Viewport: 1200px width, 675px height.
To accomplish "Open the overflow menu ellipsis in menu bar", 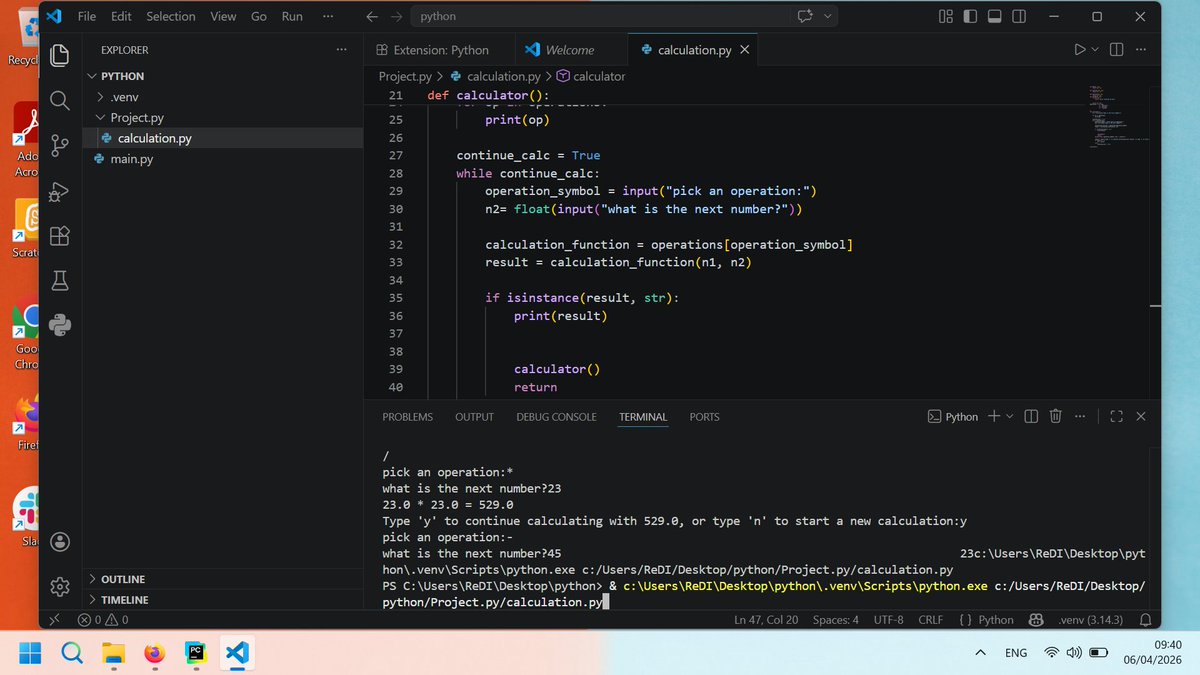I will pyautogui.click(x=329, y=16).
